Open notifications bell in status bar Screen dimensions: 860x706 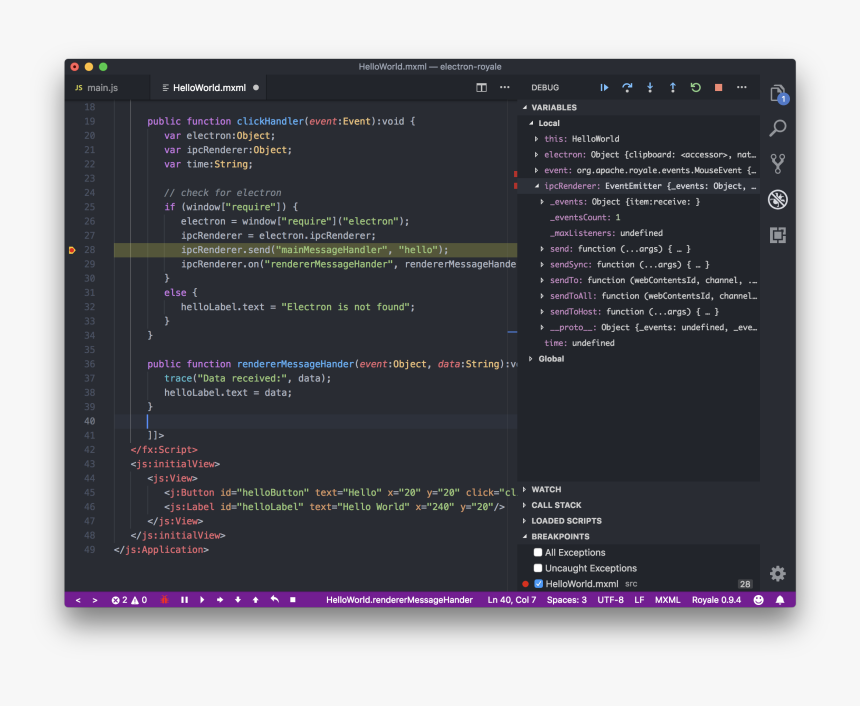[x=780, y=600]
